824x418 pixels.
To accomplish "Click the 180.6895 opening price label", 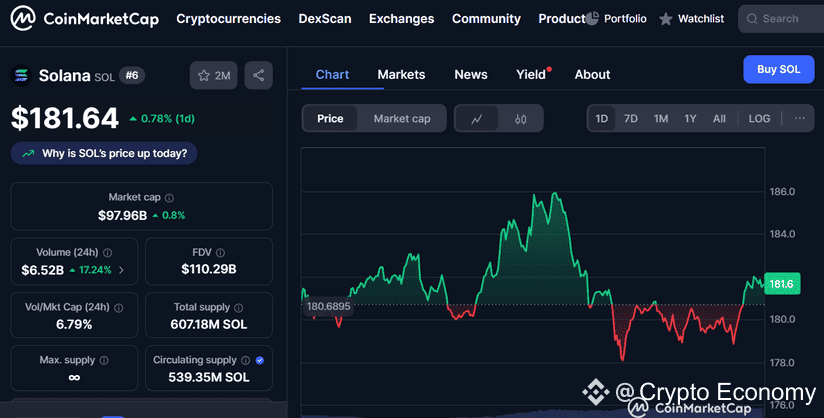I will (328, 307).
